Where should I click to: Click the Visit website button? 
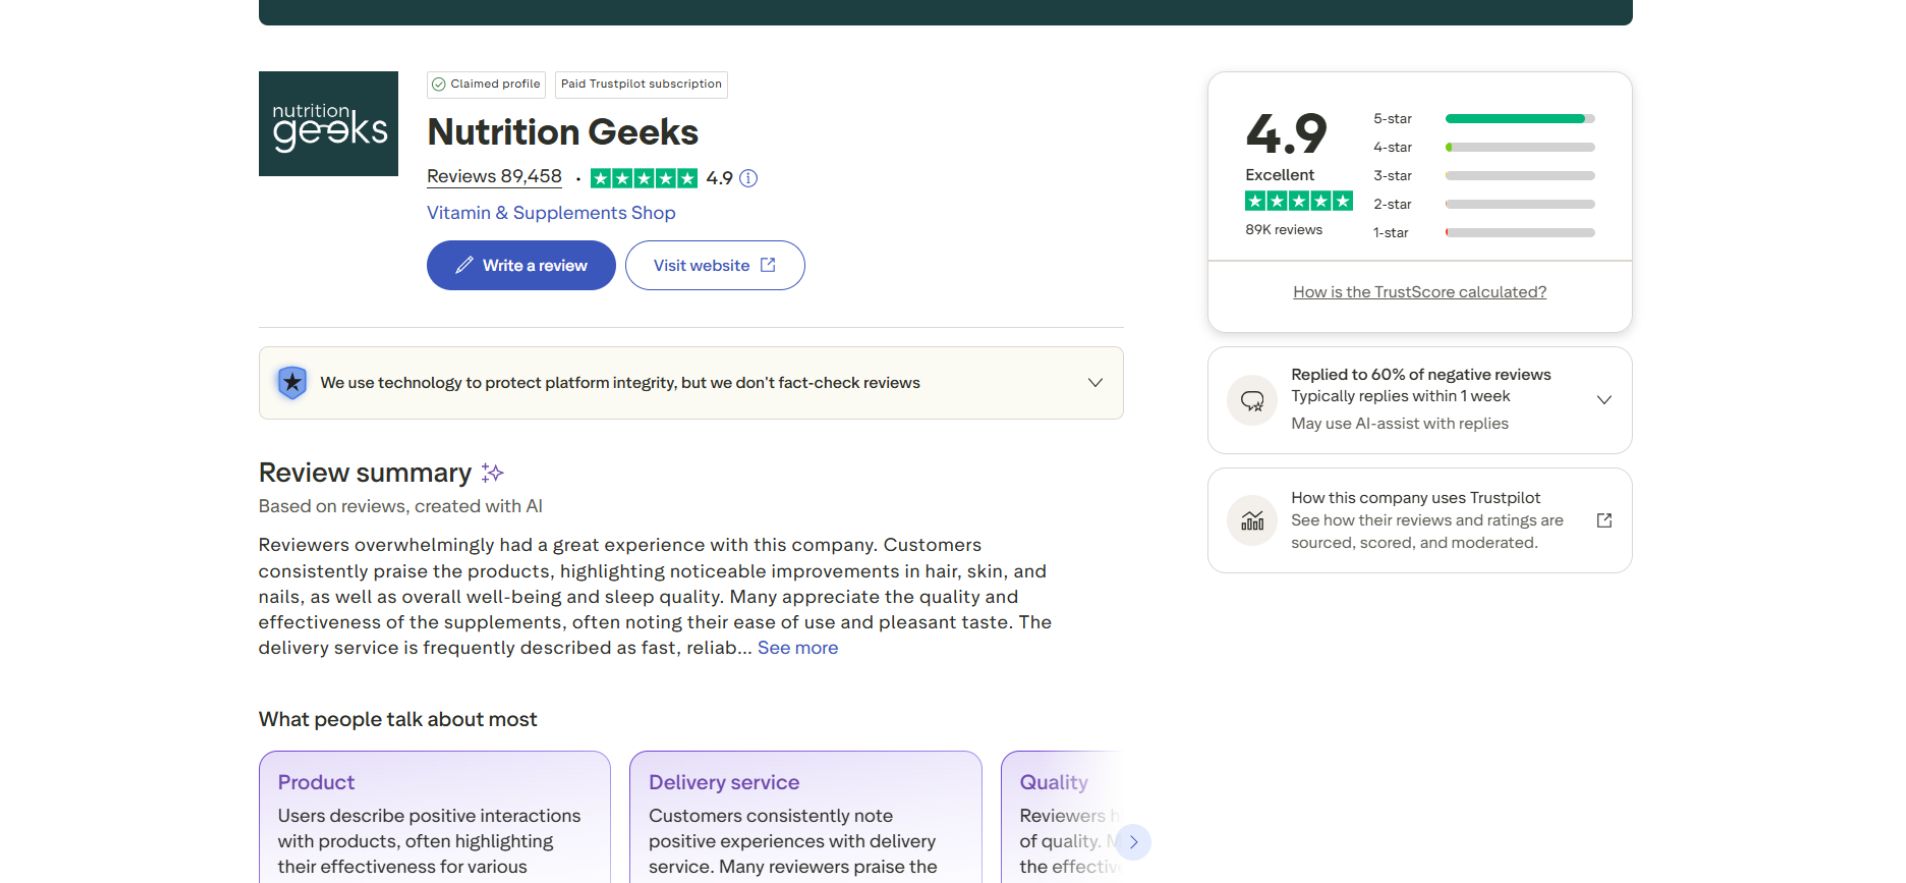point(715,265)
